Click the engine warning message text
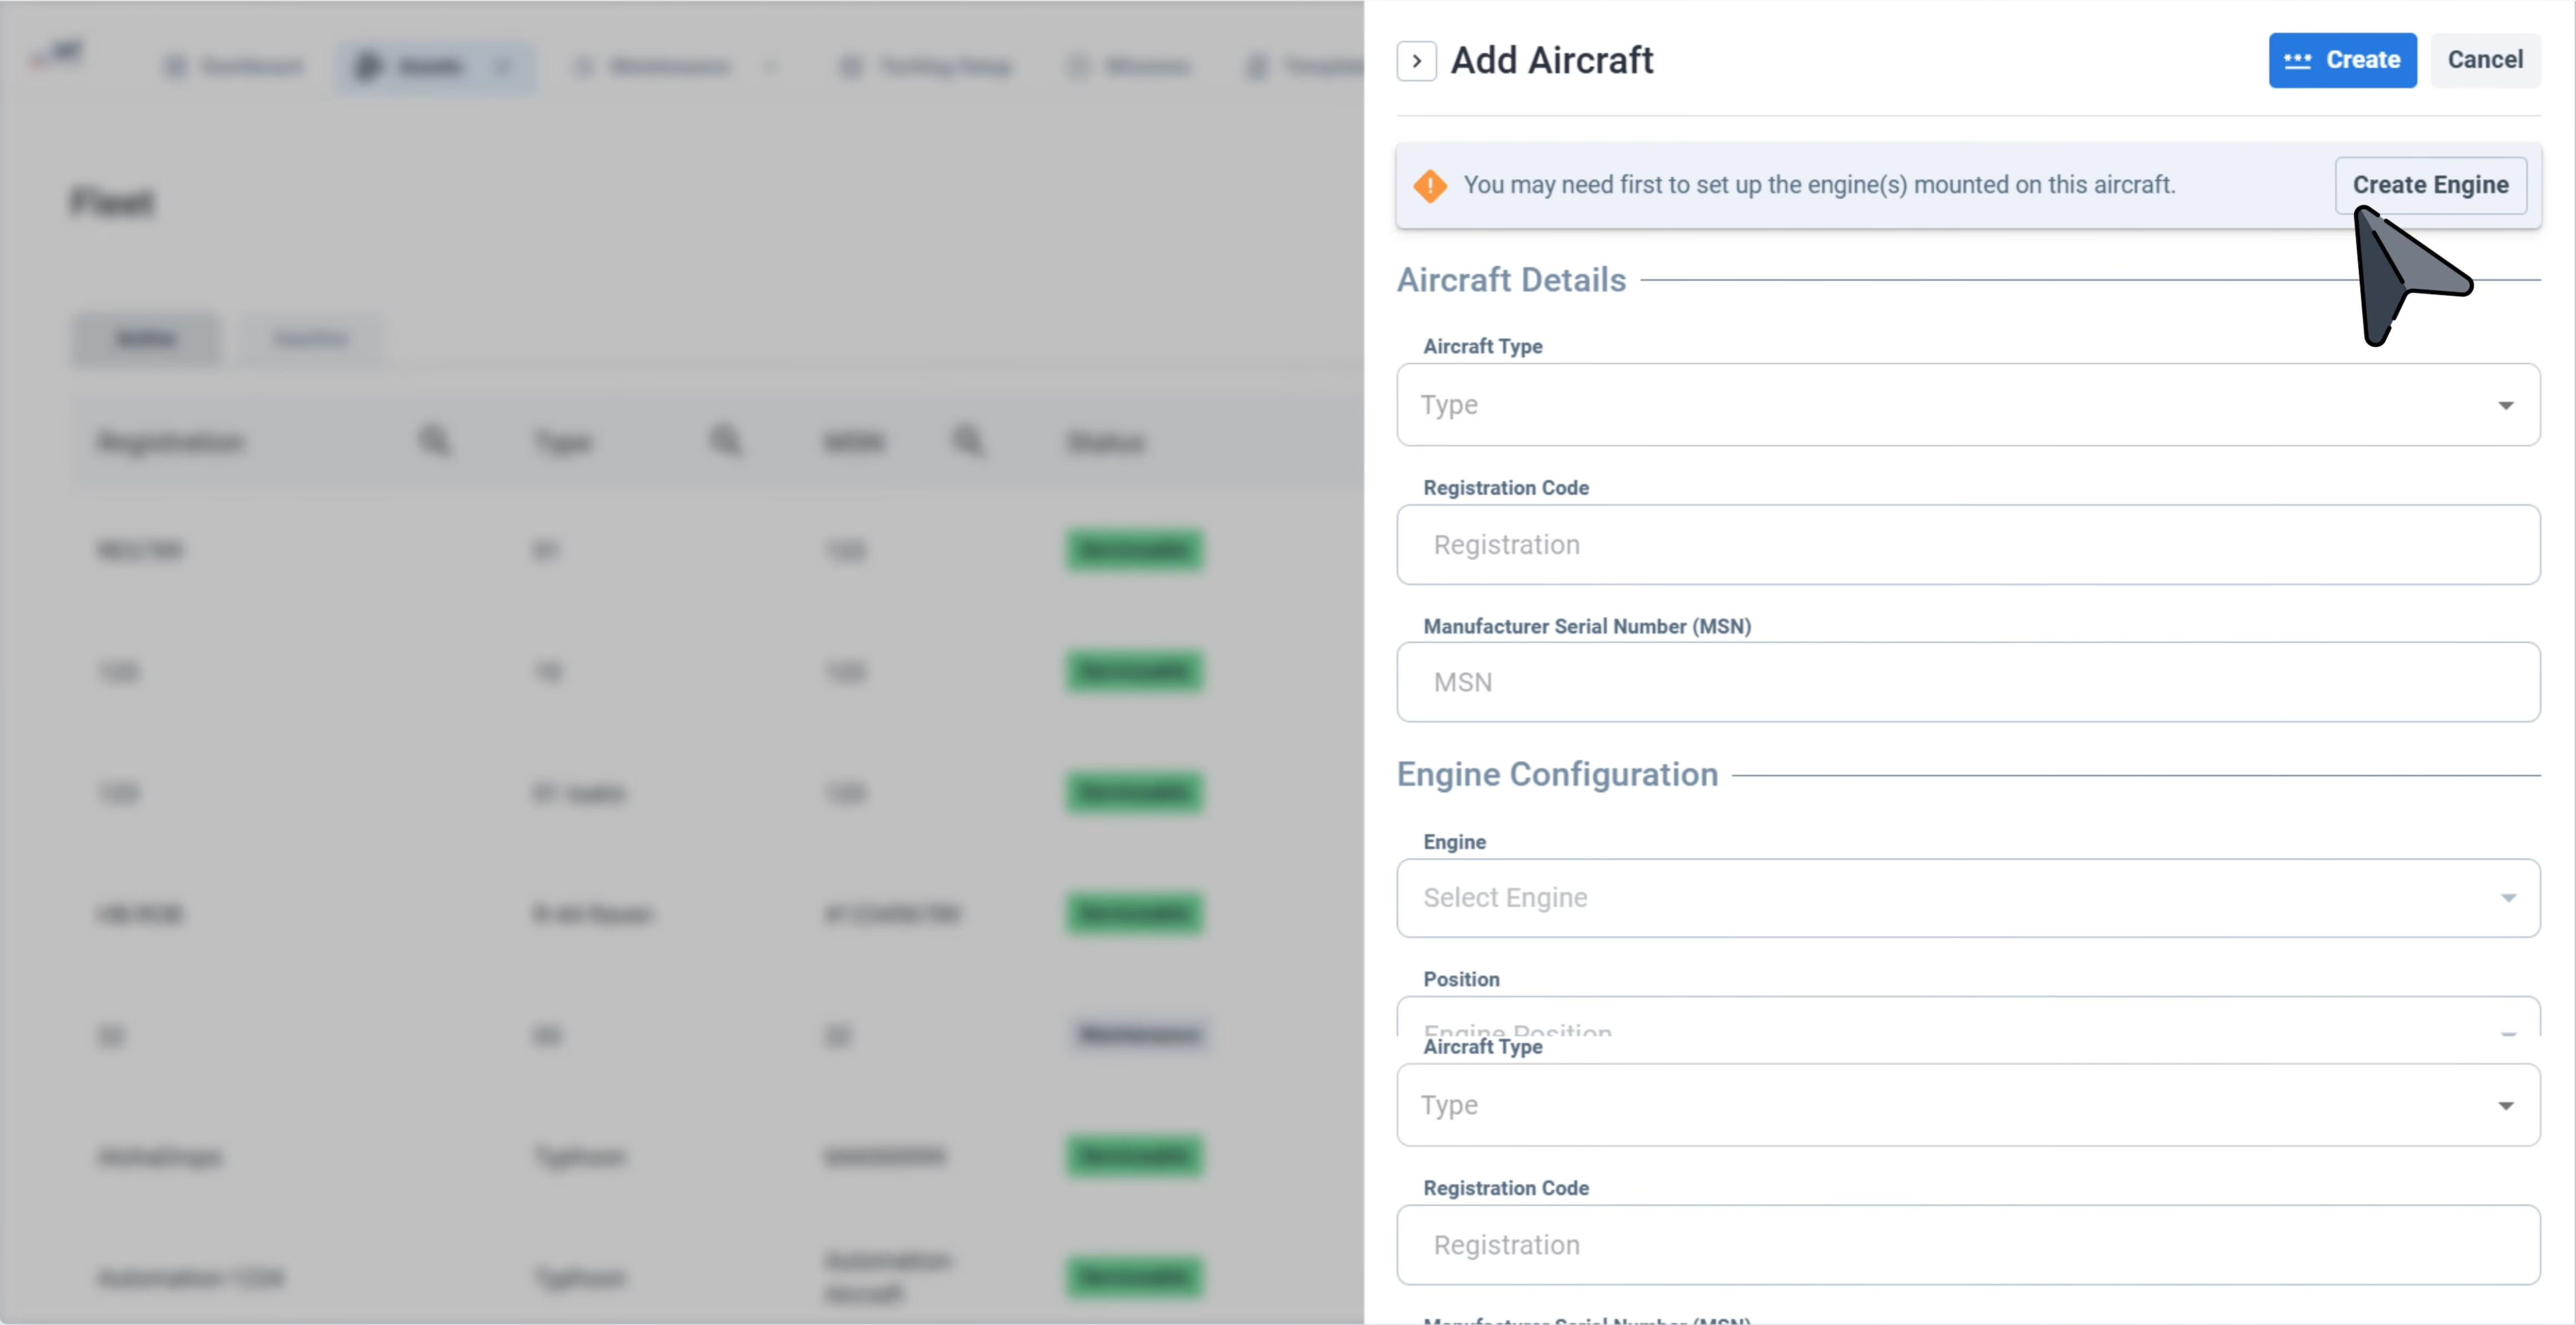Screen dimensions: 2576x1325 click(x=1819, y=185)
